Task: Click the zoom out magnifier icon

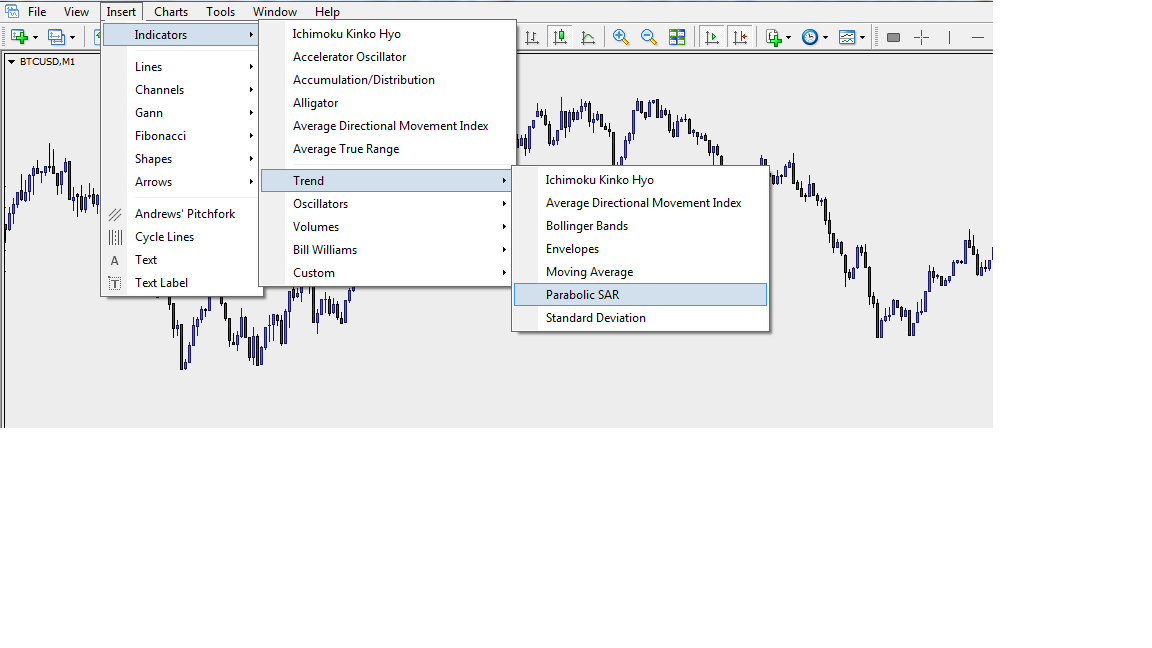Action: point(649,37)
